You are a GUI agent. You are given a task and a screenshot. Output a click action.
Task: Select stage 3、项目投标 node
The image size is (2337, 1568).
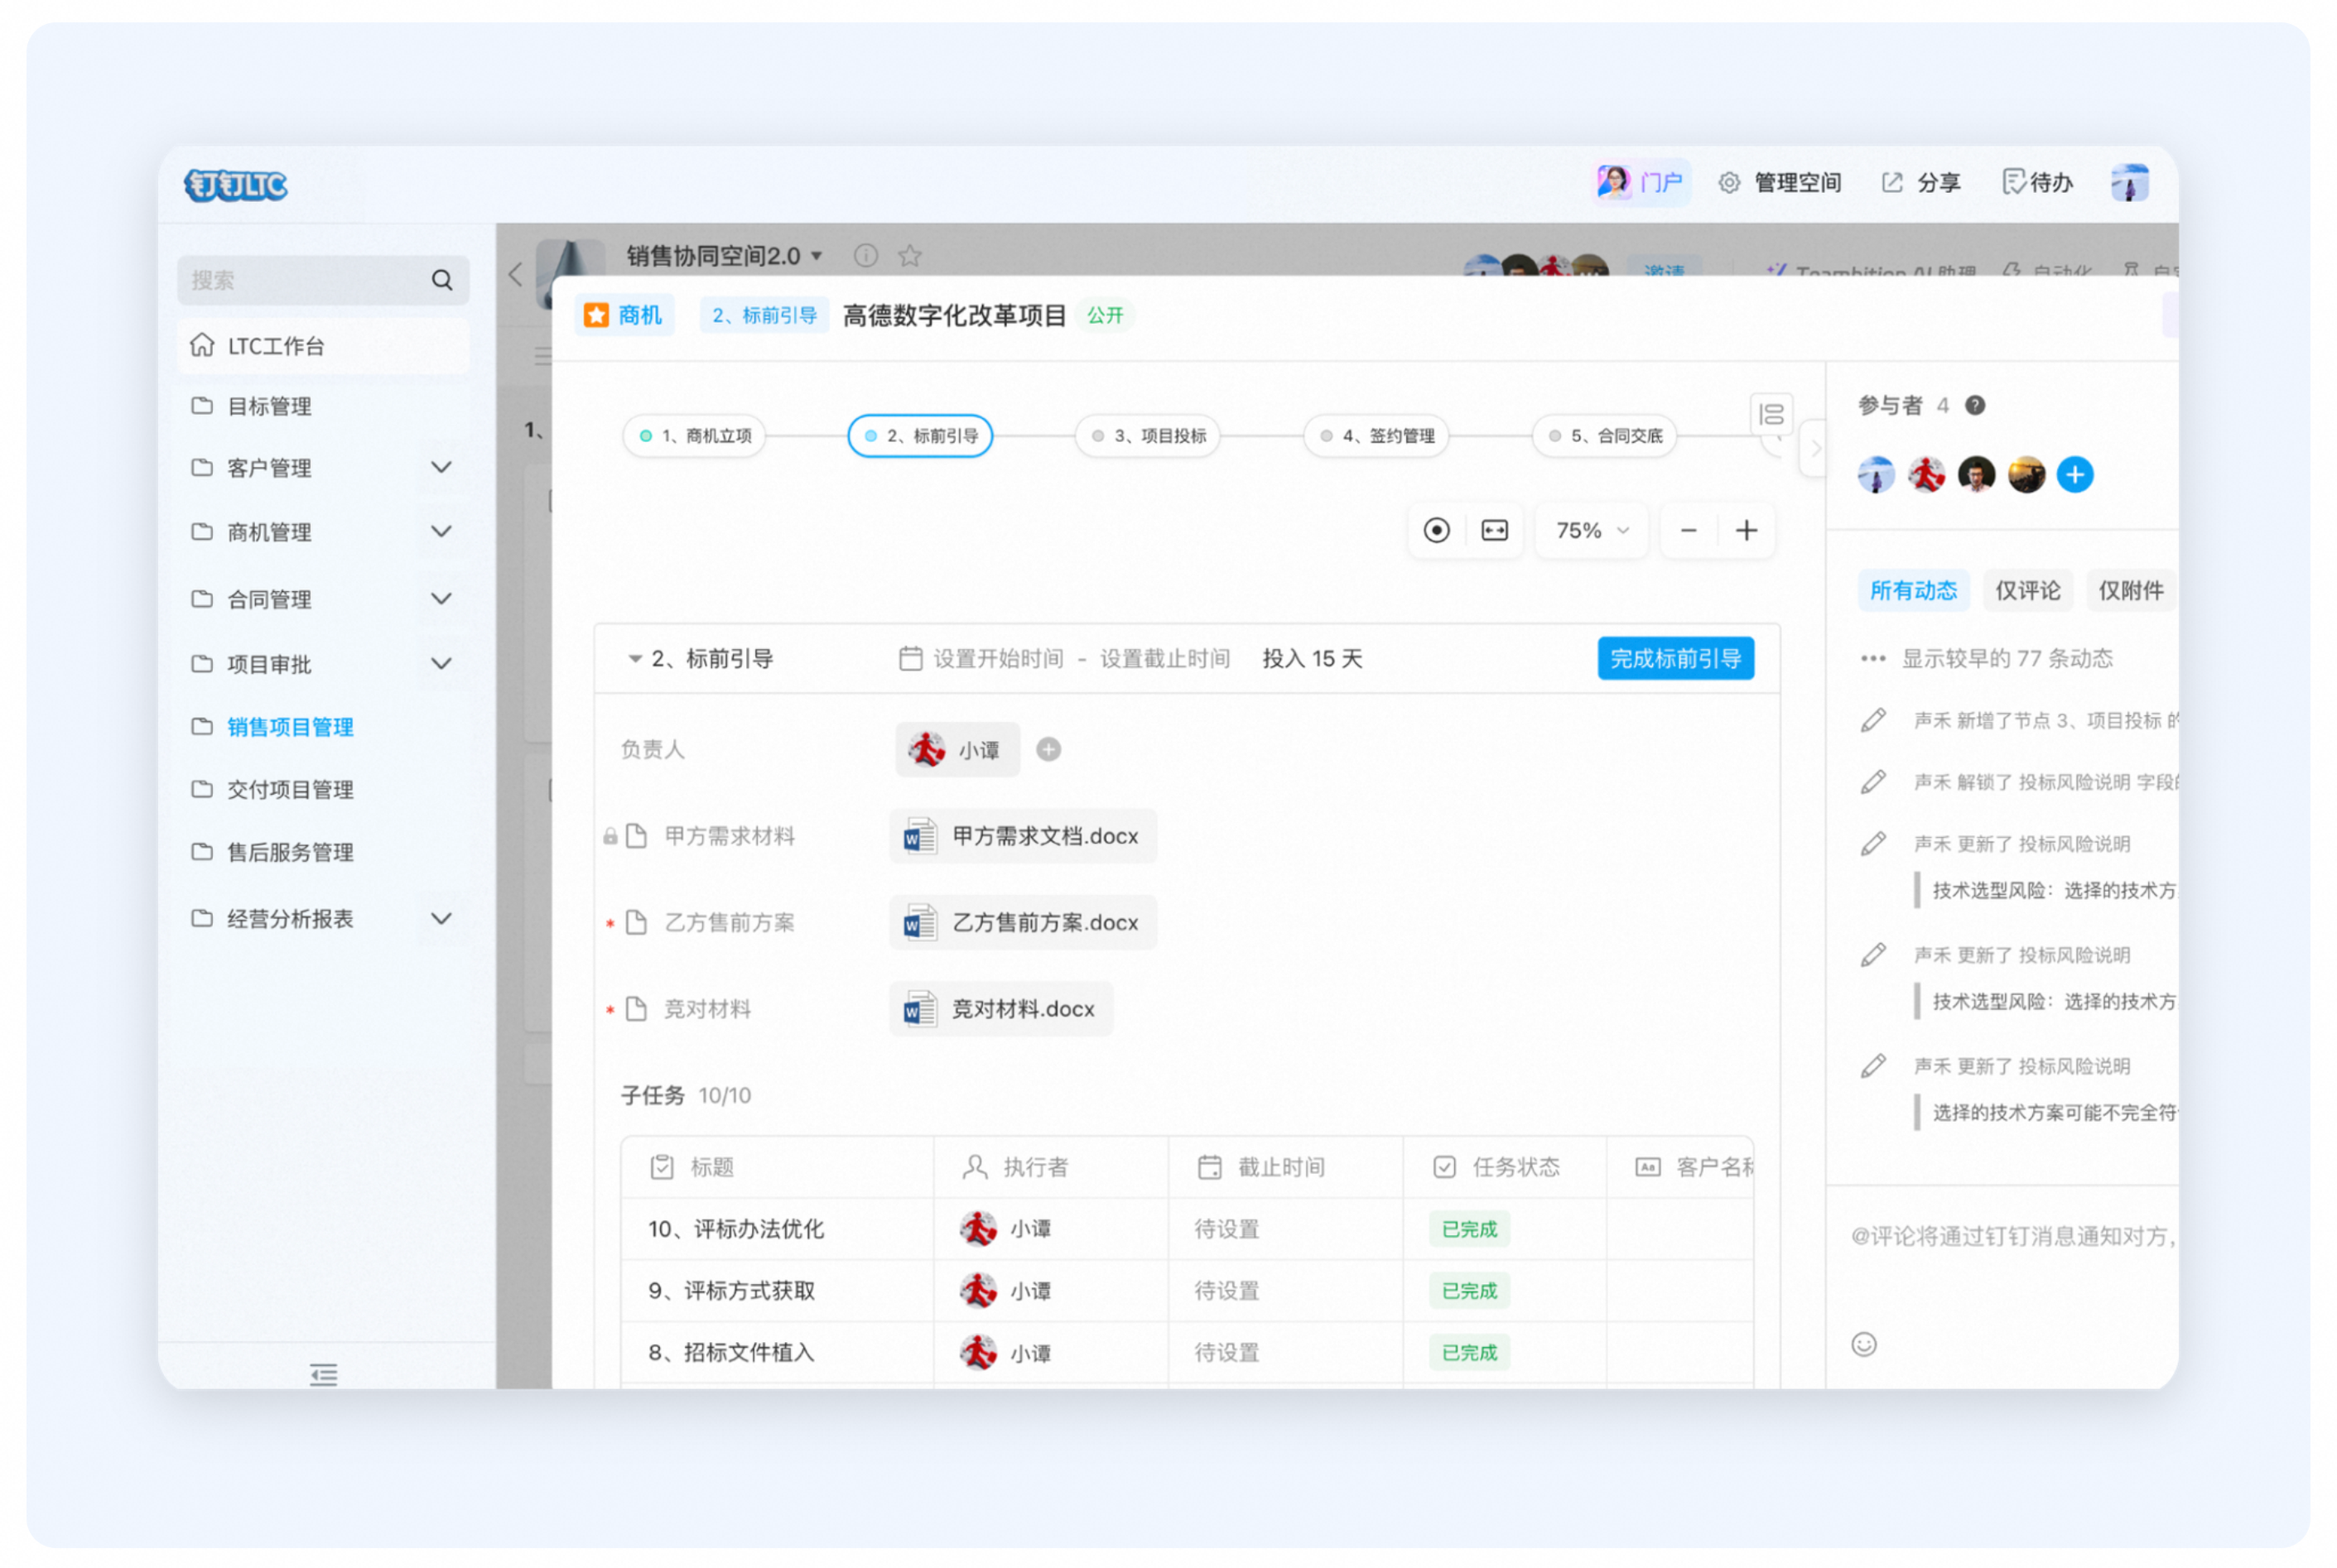(x=1148, y=436)
